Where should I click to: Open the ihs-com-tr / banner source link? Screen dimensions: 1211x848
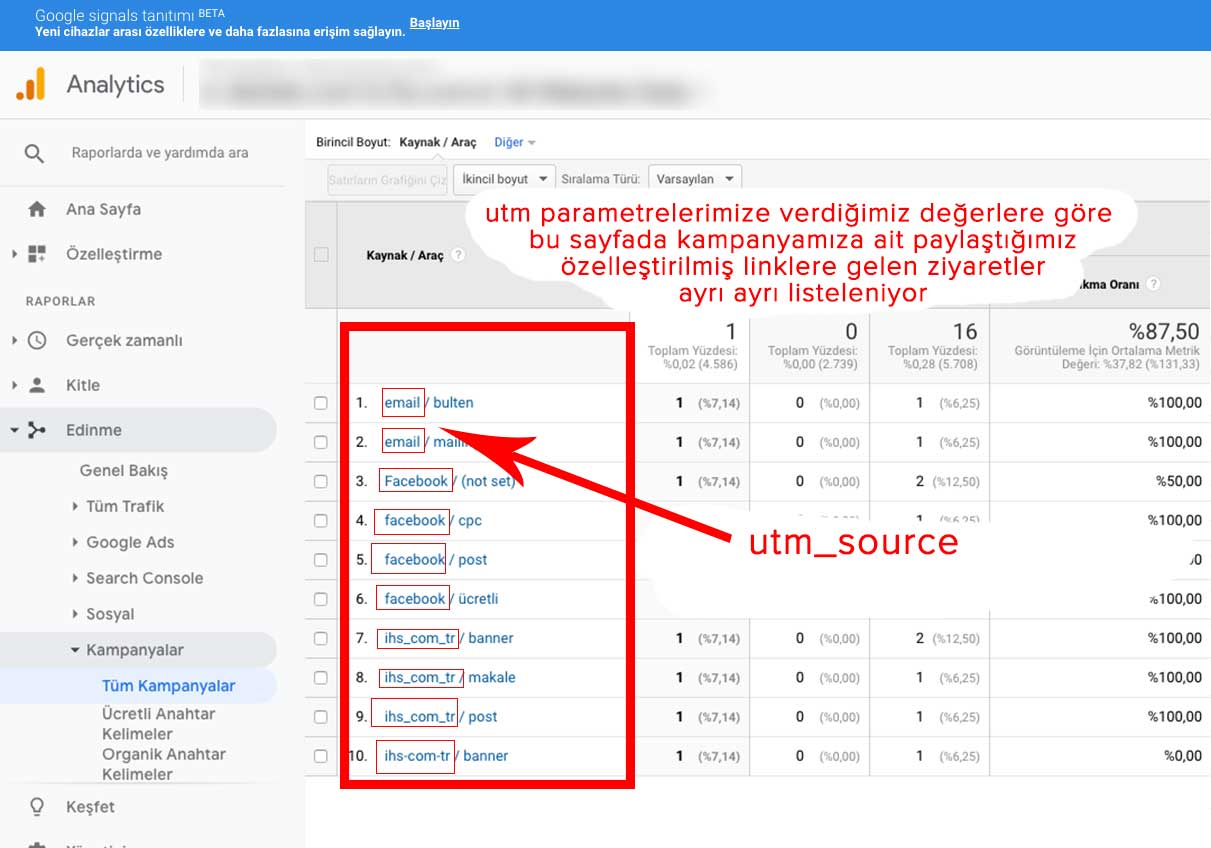click(x=445, y=756)
